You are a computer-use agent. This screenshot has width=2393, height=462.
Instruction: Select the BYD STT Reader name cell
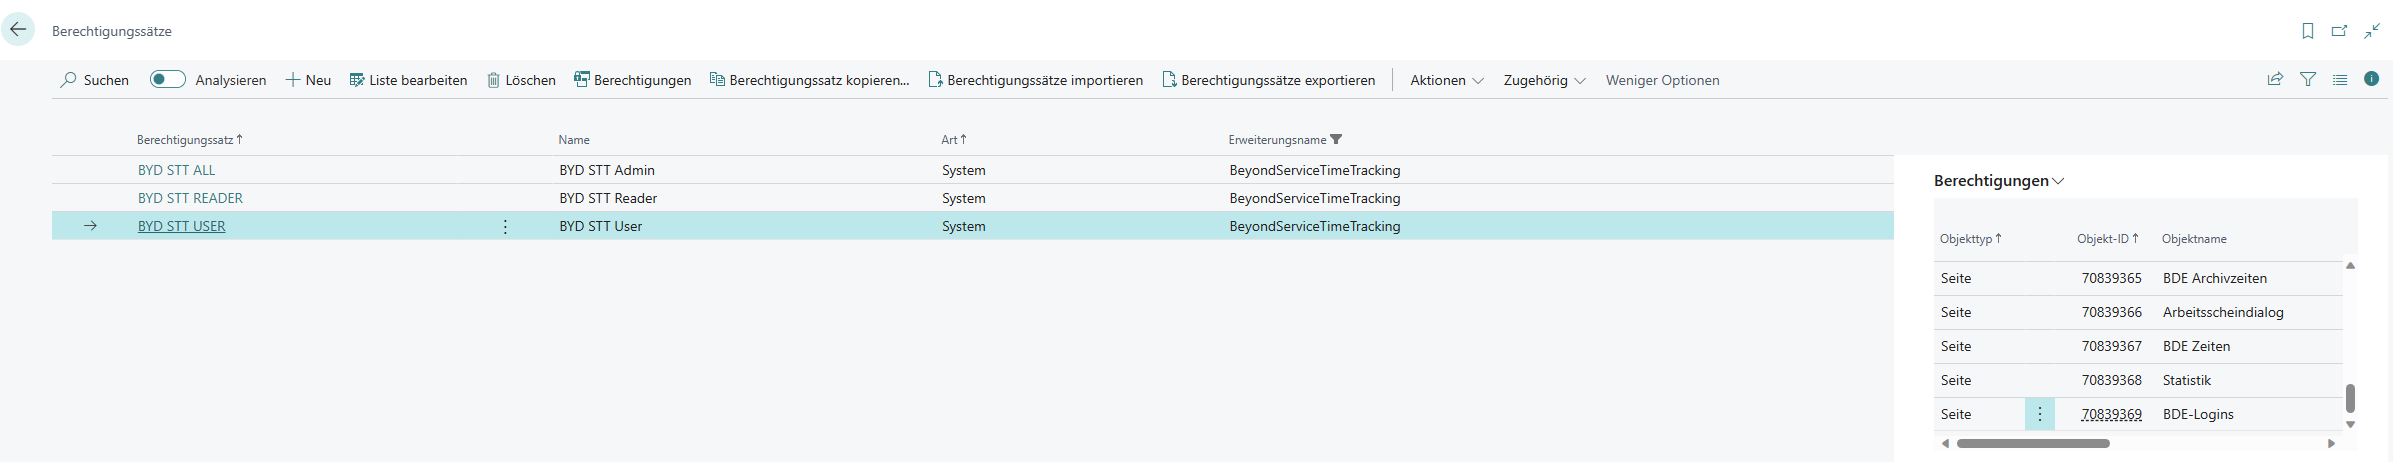608,198
